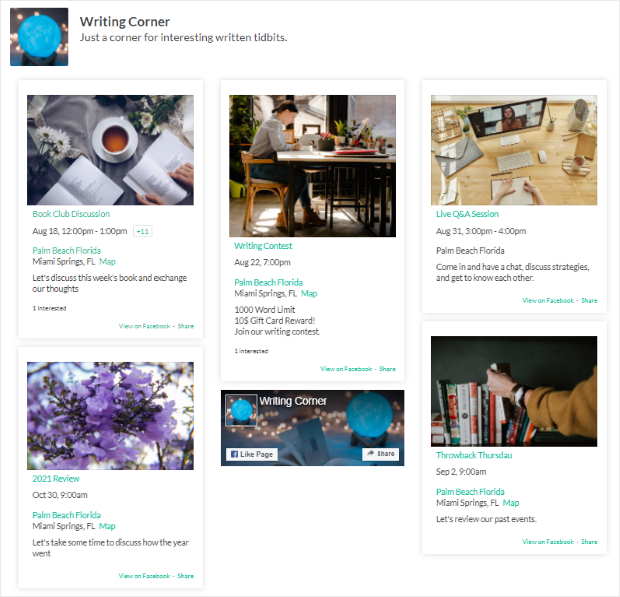This screenshot has width=620, height=597.
Task: Click View on Facebook in Throwback Thursday card
Action: [548, 542]
